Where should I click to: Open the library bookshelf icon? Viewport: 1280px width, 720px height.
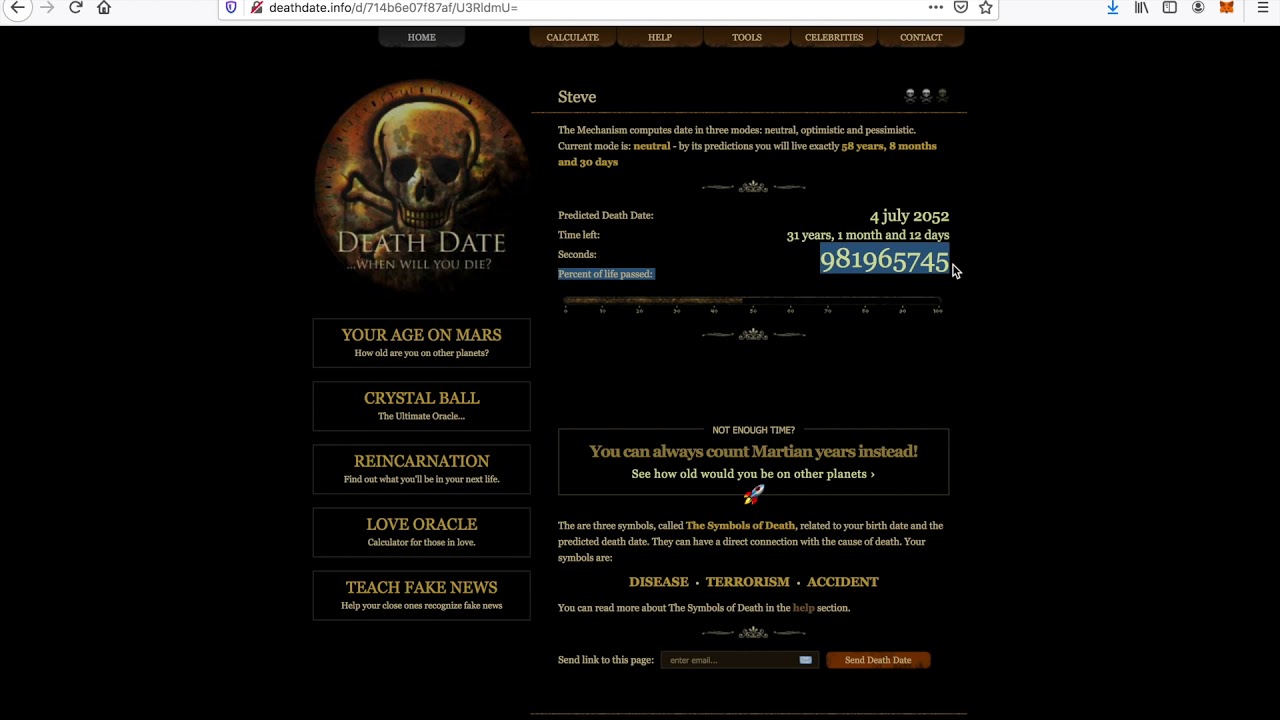1141,7
